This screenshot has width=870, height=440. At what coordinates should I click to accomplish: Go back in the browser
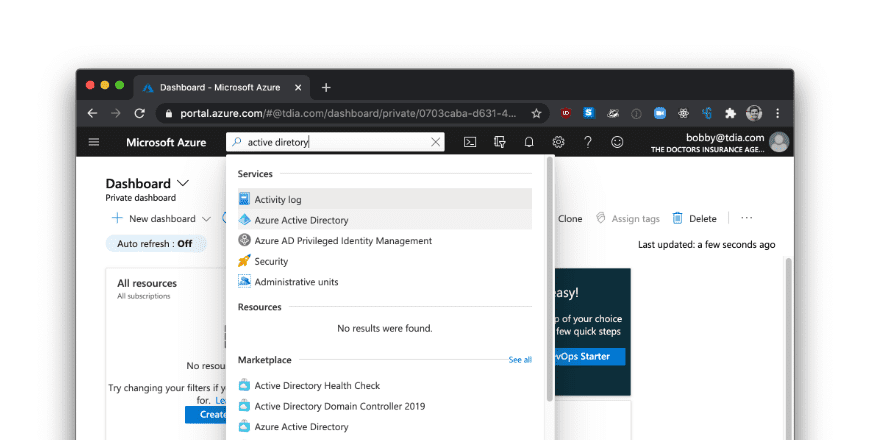92,113
